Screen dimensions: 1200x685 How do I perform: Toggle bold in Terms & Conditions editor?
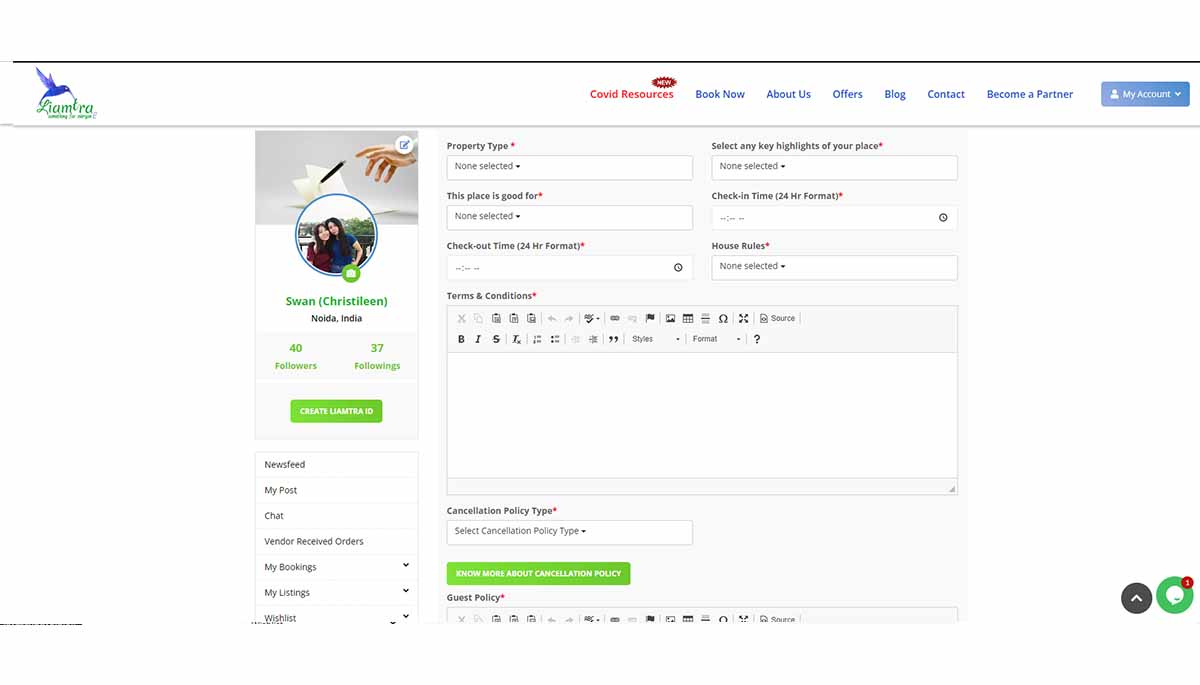pos(461,339)
